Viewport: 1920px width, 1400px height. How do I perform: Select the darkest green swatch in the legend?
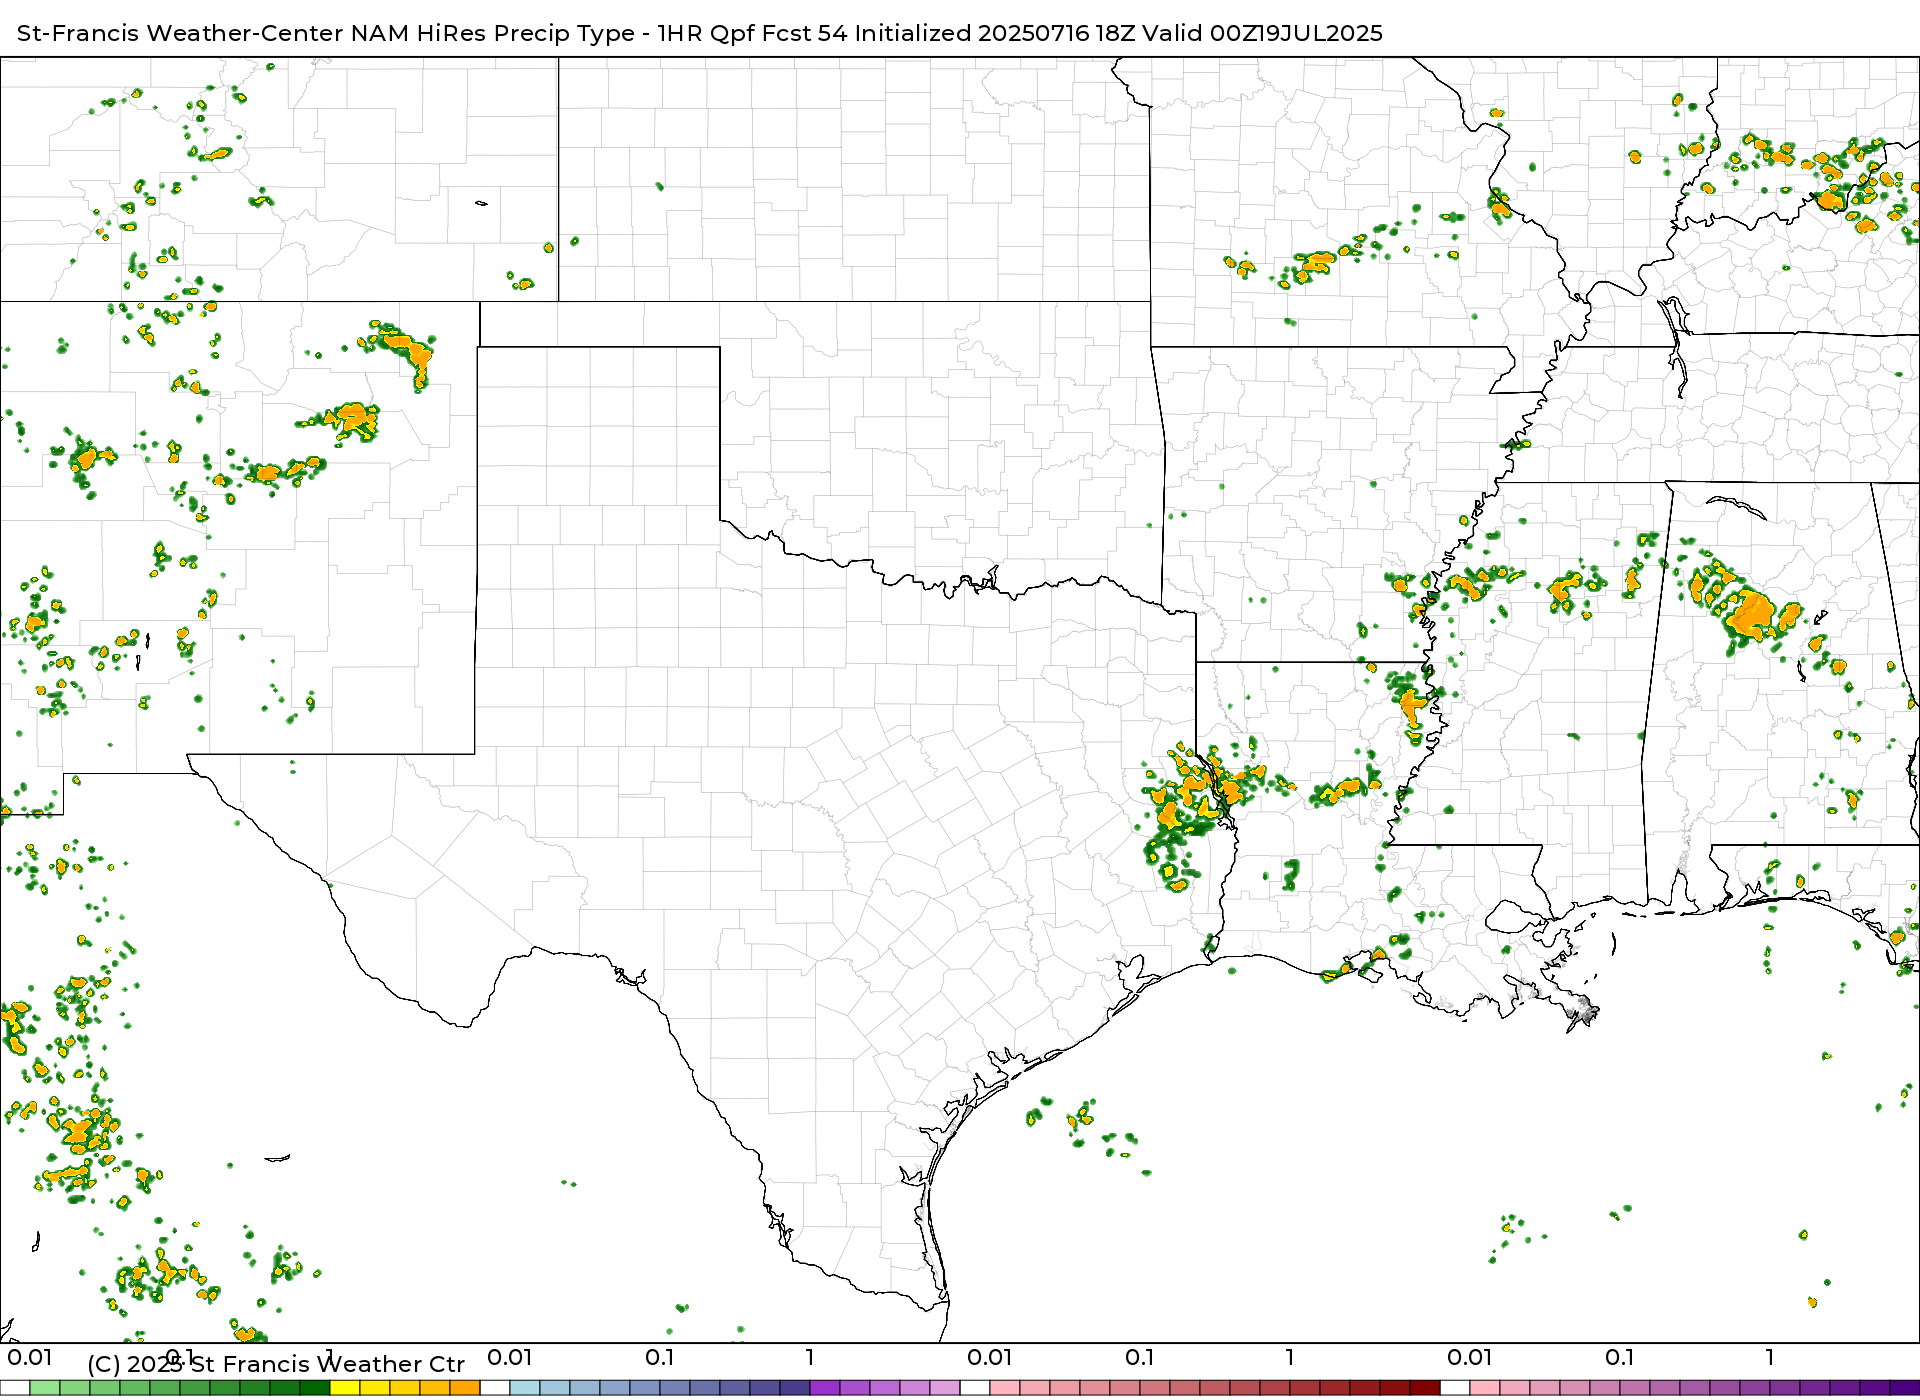[x=315, y=1388]
